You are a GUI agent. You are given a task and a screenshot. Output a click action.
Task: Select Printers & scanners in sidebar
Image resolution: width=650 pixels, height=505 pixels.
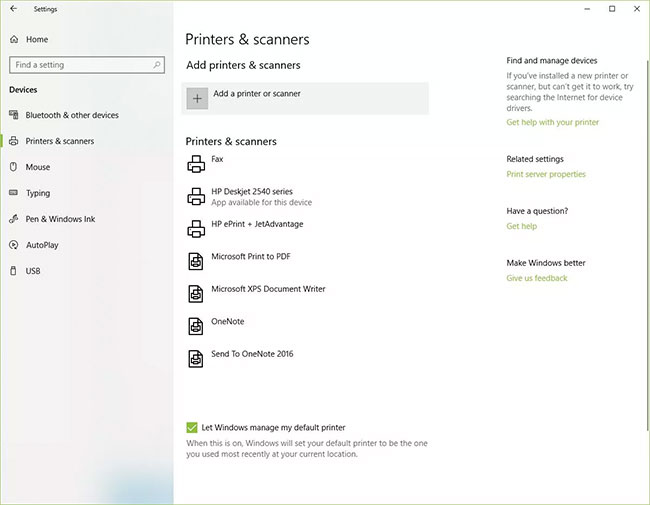coord(60,141)
